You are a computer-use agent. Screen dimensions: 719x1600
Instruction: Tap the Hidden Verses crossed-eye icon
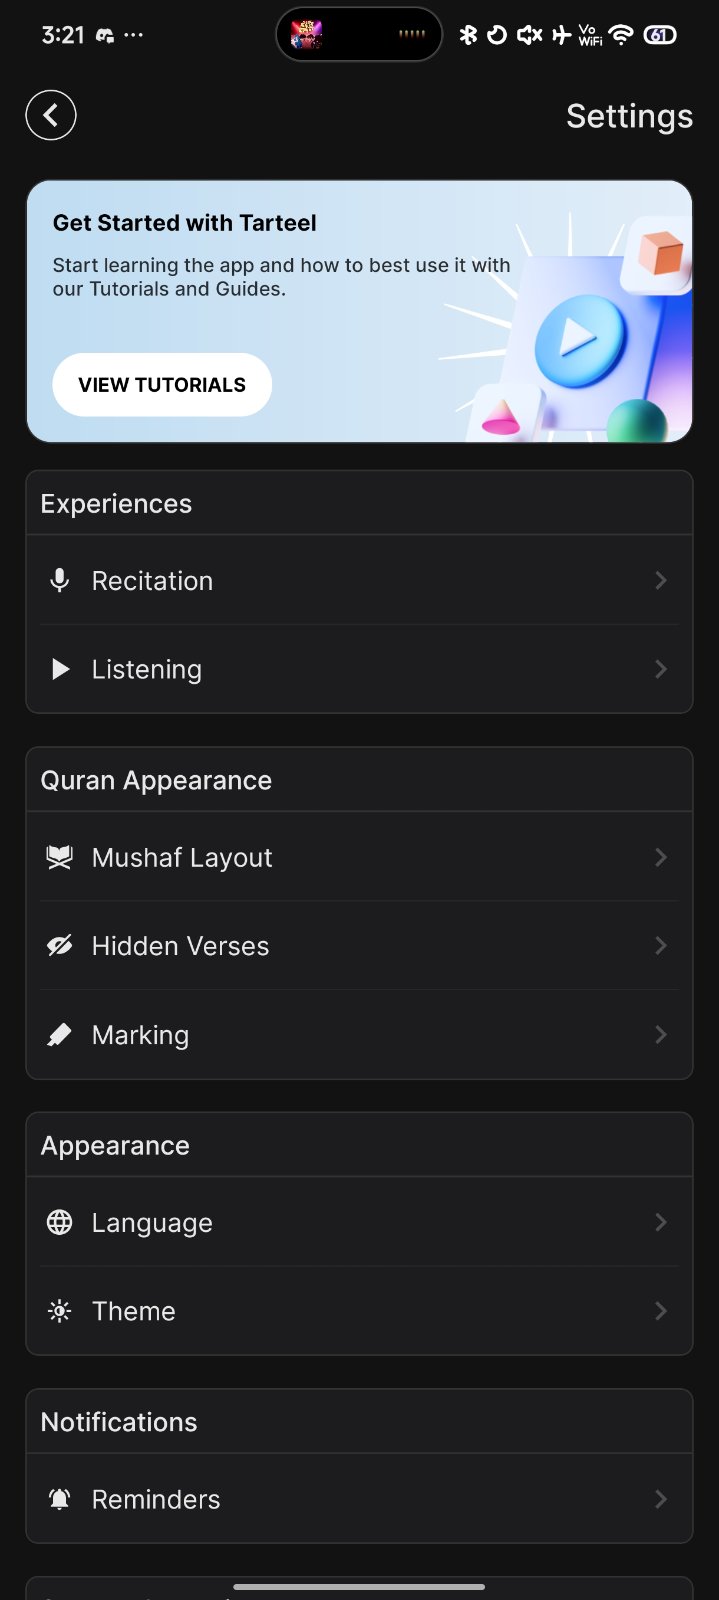(x=60, y=946)
